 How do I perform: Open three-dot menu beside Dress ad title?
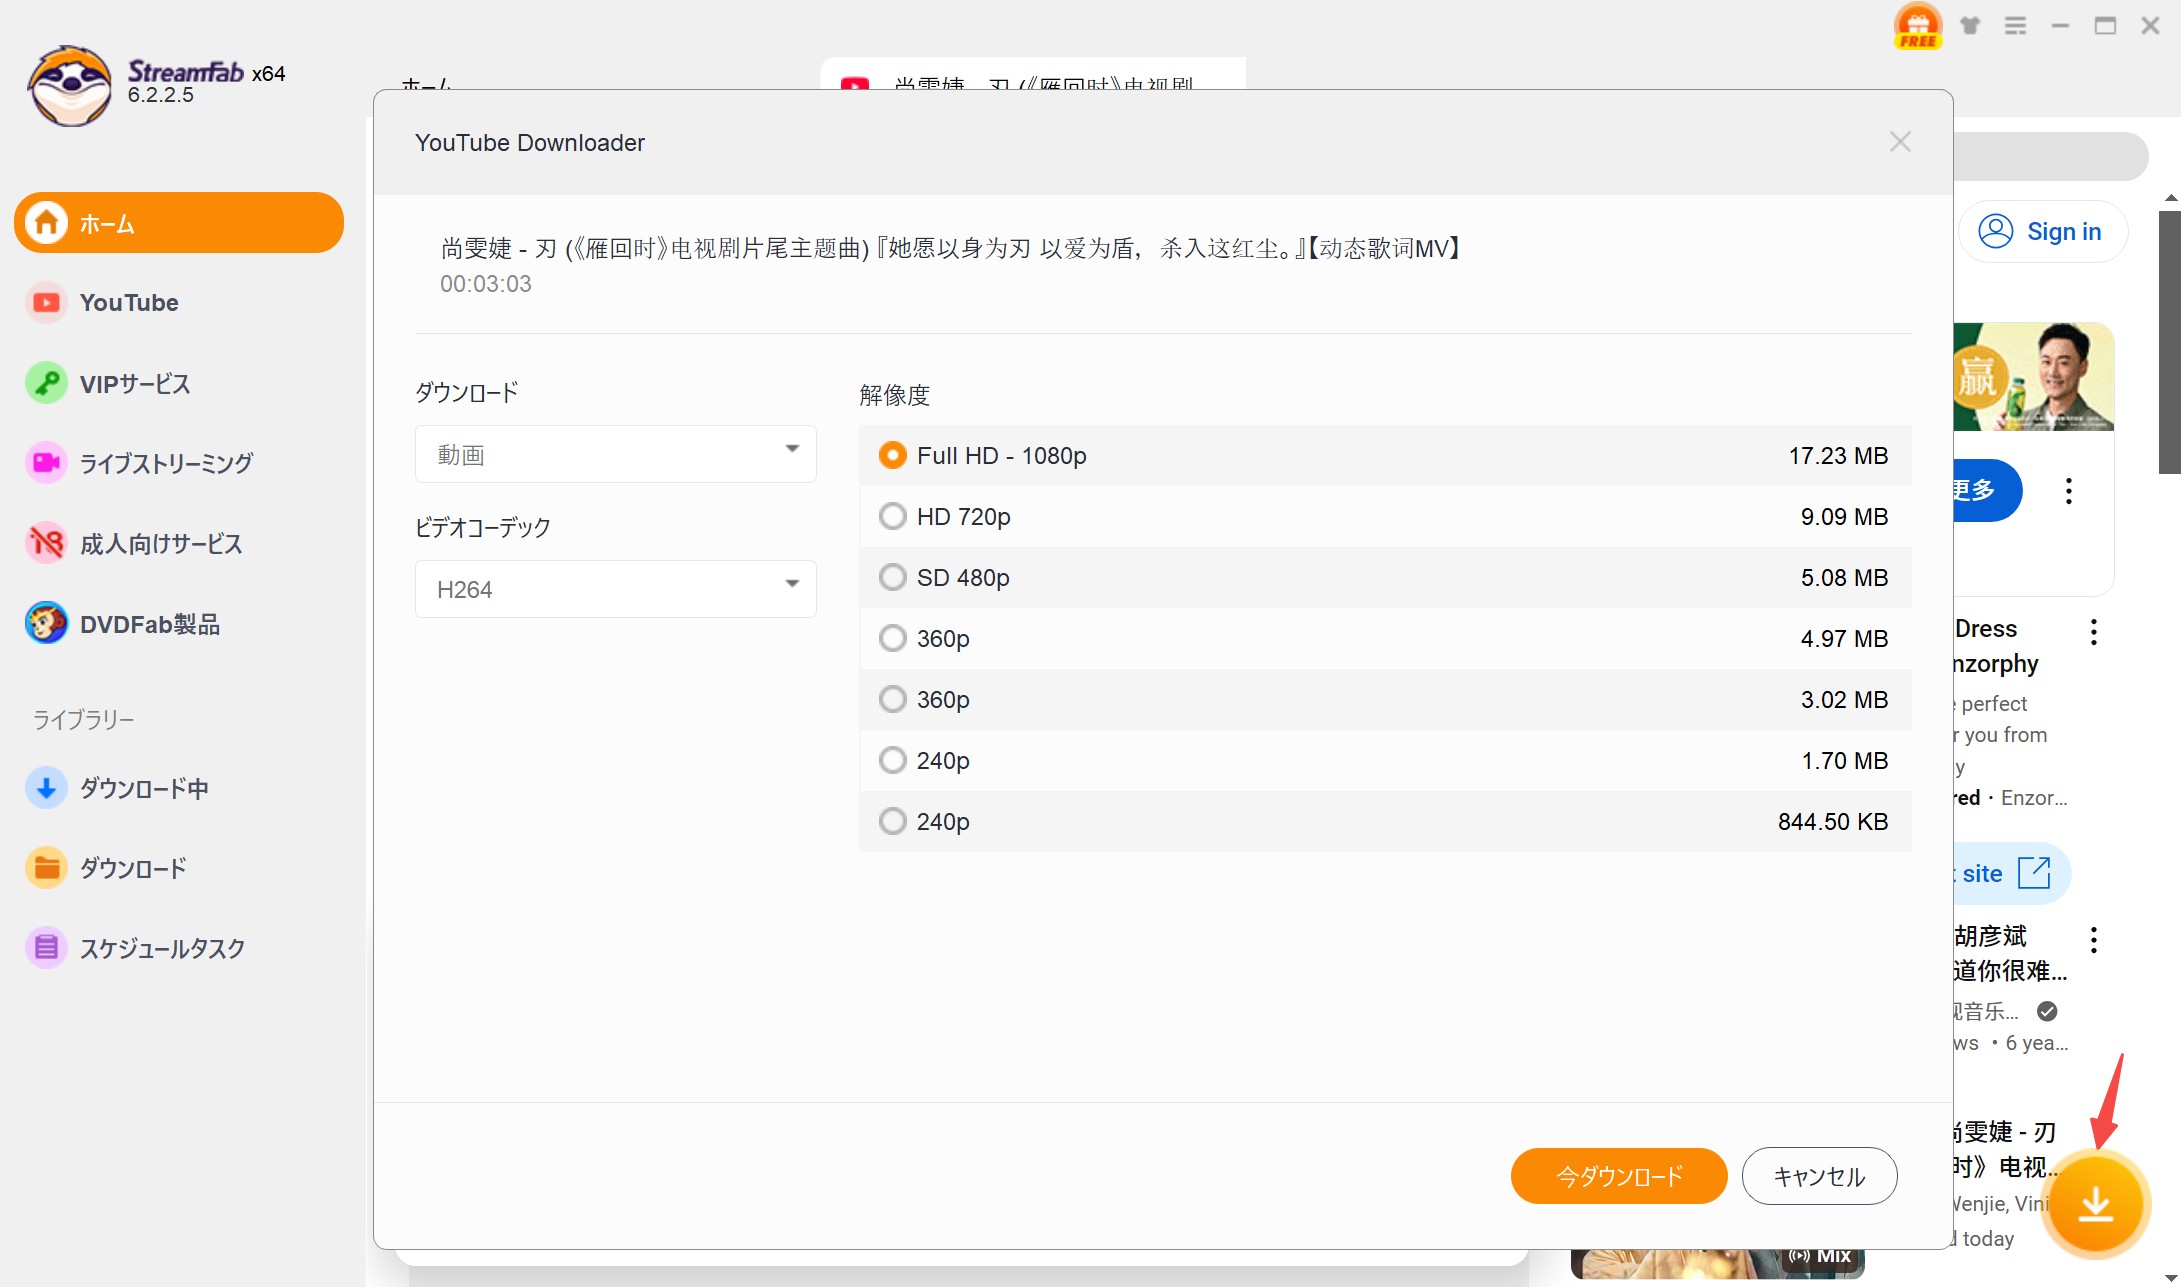click(2094, 632)
